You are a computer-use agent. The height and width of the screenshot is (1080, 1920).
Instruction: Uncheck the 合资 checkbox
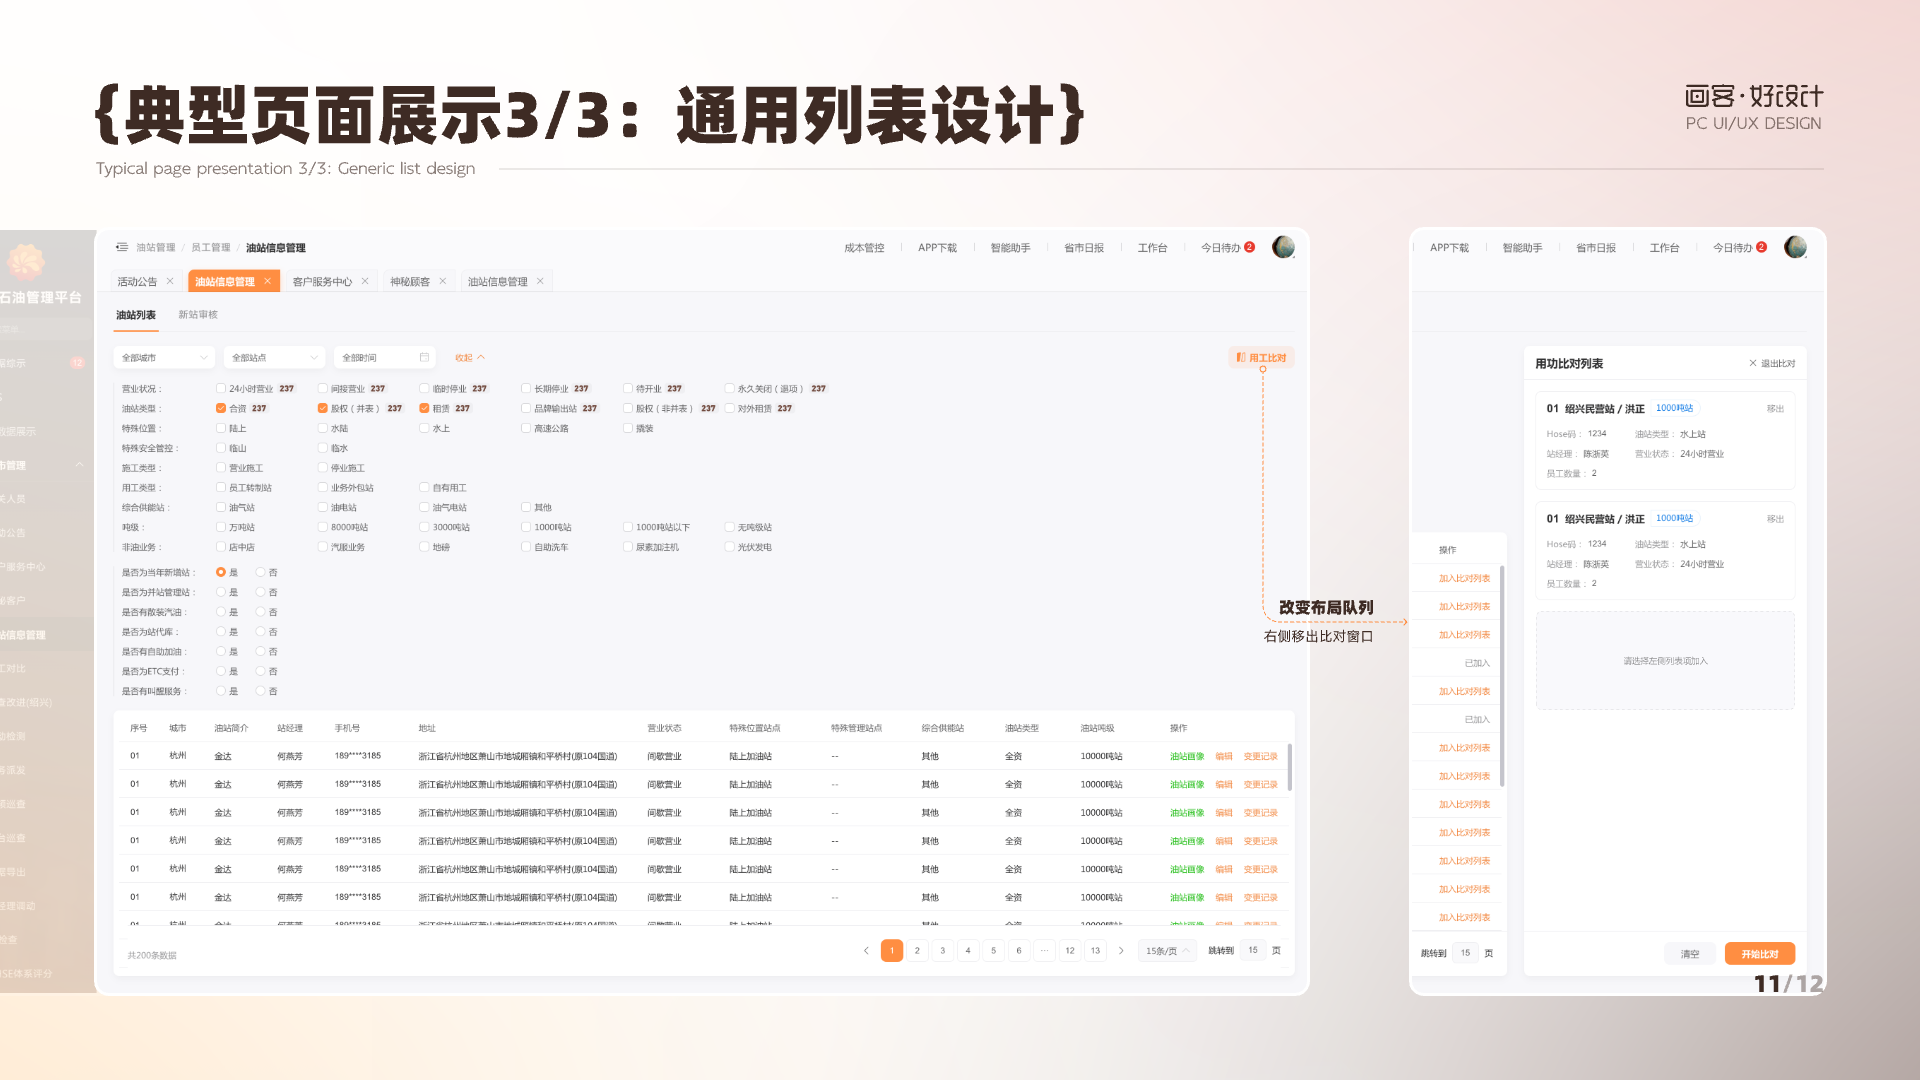click(x=221, y=408)
